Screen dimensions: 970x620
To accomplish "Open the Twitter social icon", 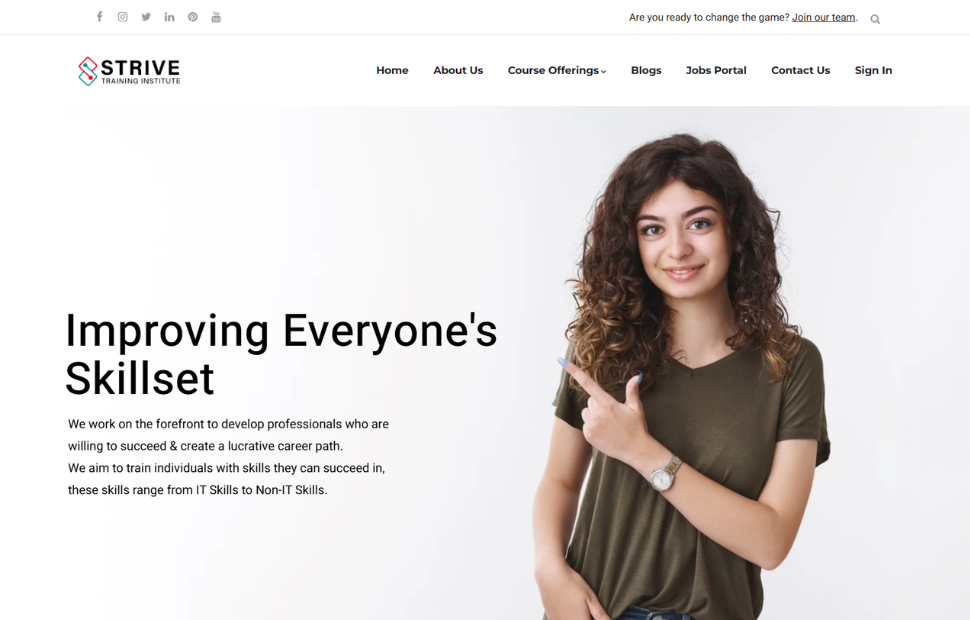I will (146, 17).
